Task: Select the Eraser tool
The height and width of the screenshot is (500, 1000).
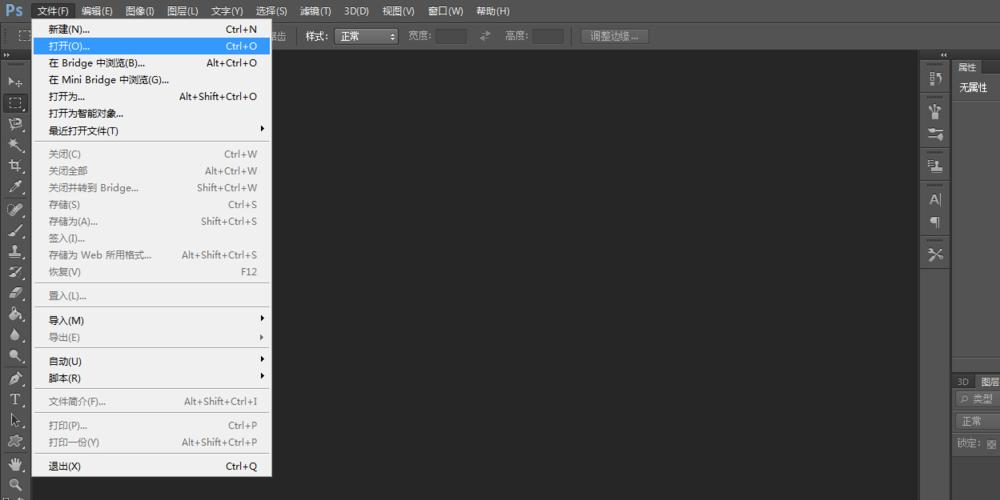Action: (x=15, y=293)
